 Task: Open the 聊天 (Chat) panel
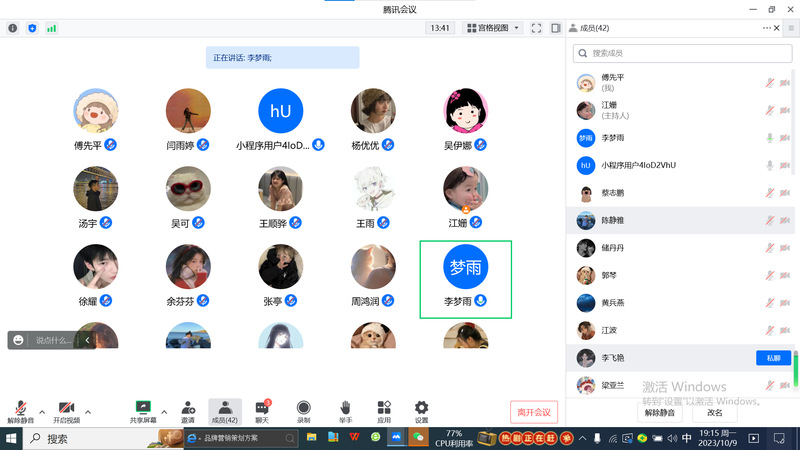[x=262, y=409]
